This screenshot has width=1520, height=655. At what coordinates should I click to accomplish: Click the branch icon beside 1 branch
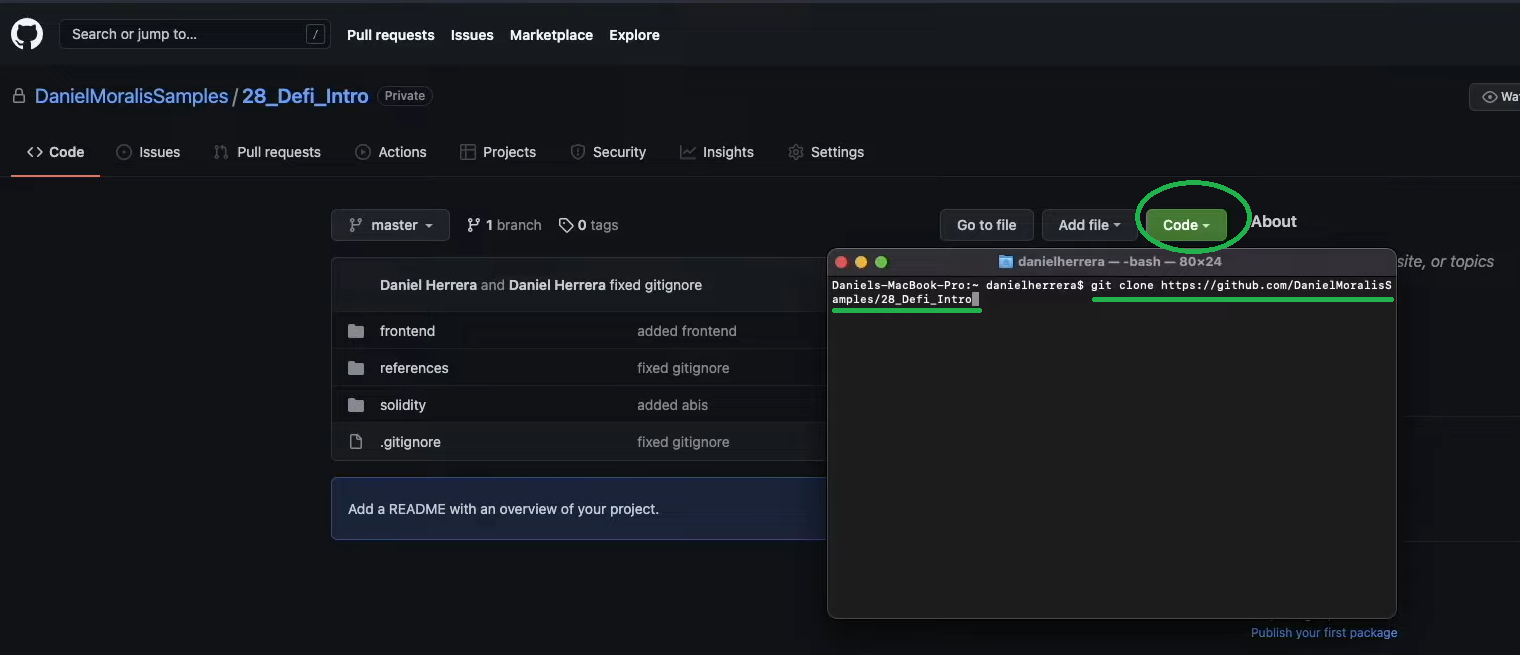click(474, 225)
